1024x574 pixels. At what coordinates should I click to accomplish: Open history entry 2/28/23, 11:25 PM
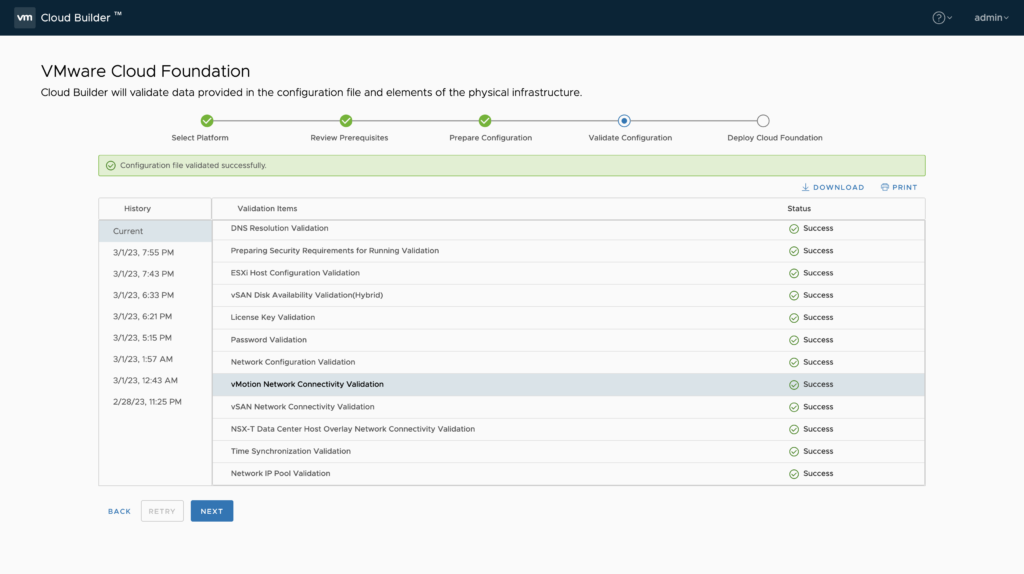[x=147, y=401]
